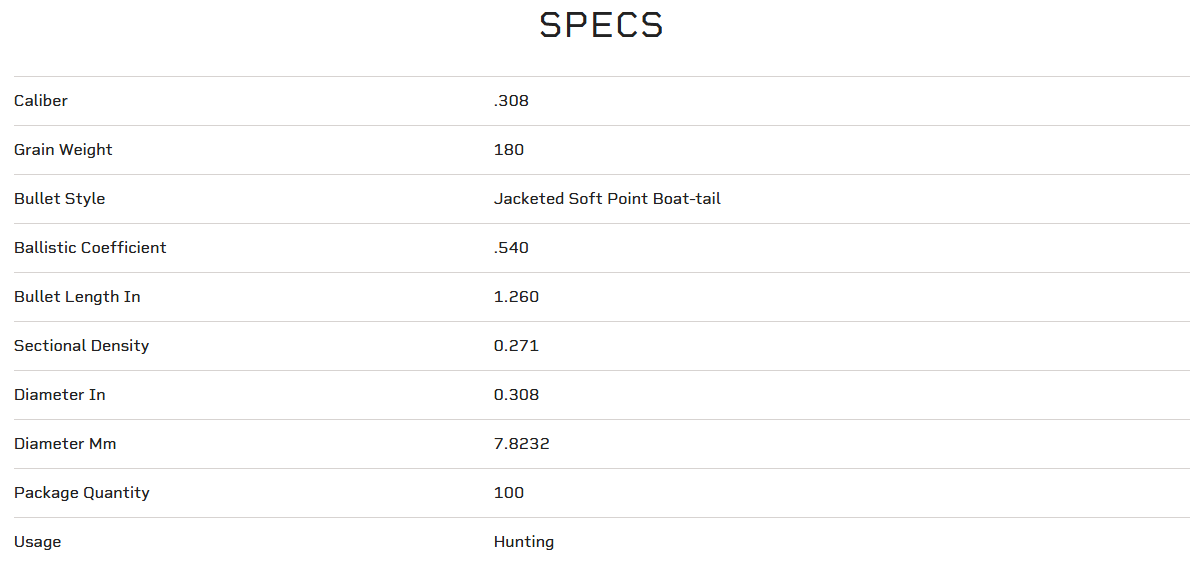The height and width of the screenshot is (567, 1201).
Task: Click the Sectional Density label
Action: pos(81,346)
